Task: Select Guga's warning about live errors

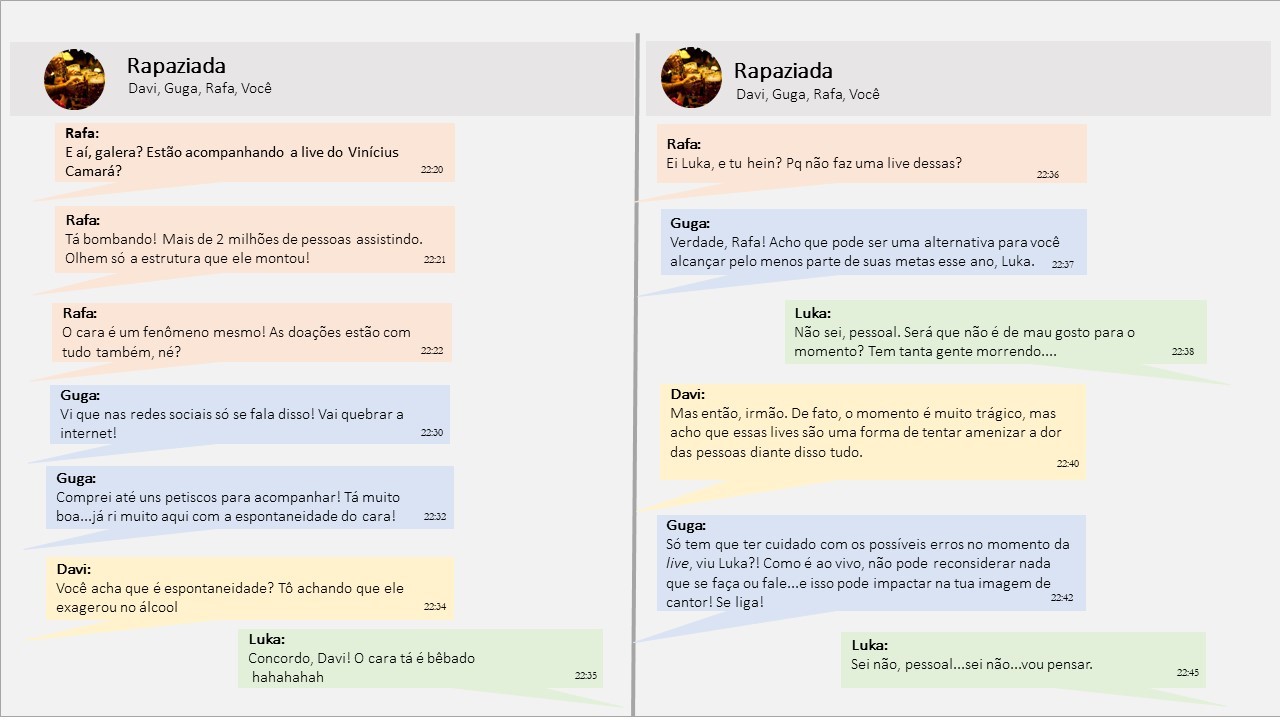Action: coord(870,562)
